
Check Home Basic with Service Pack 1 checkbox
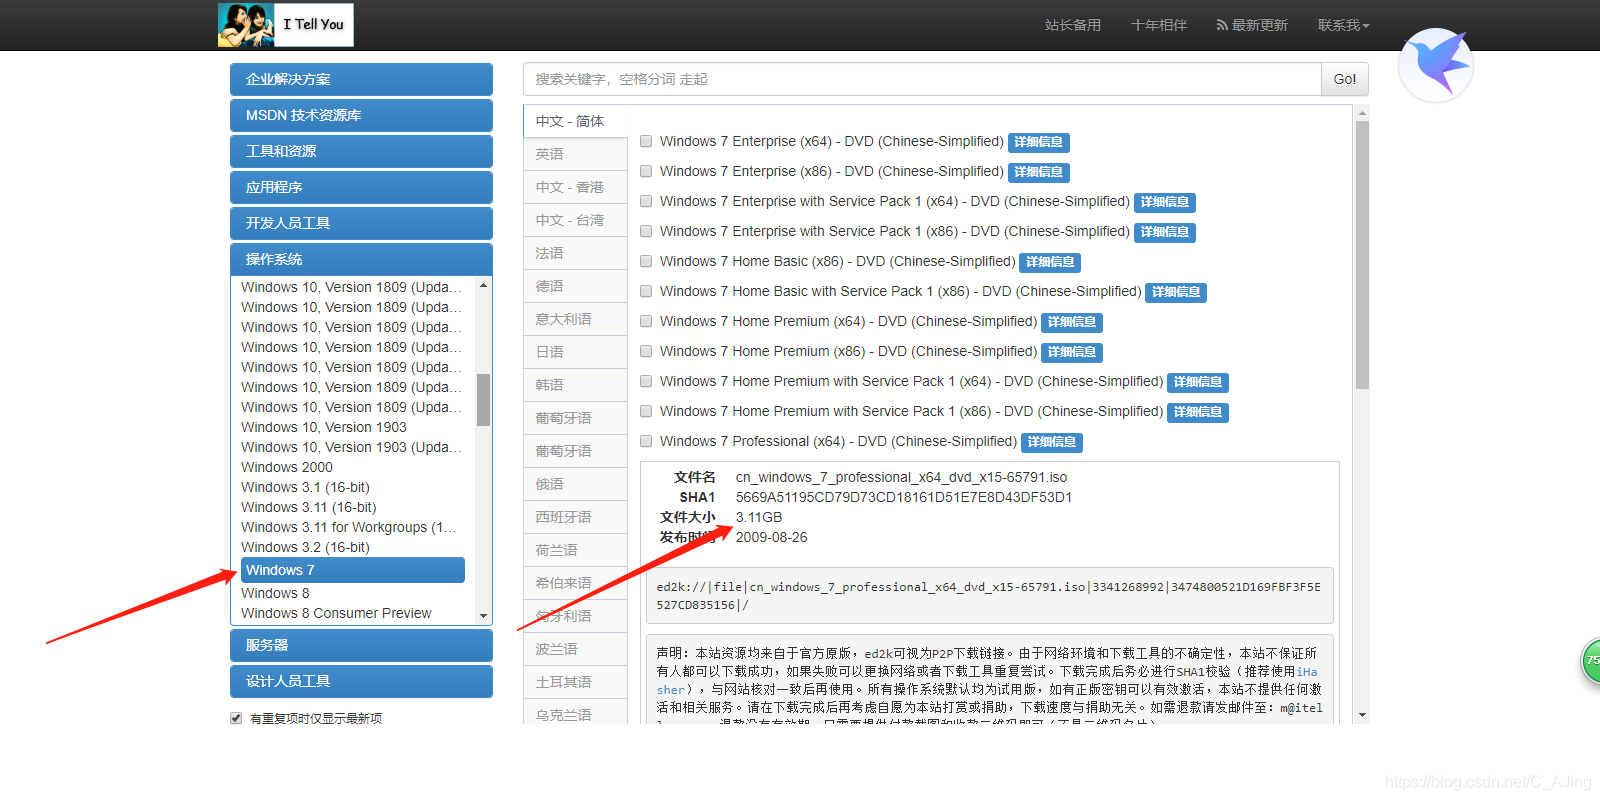[x=646, y=291]
